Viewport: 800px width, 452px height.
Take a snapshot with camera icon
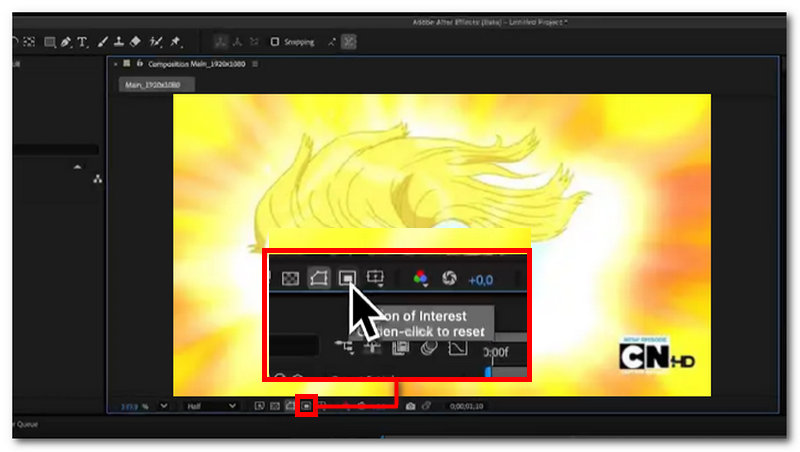(x=410, y=406)
